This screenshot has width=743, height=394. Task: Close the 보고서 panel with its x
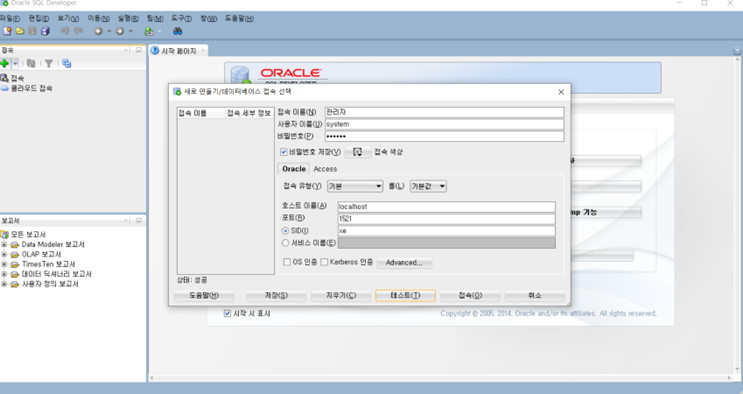[x=126, y=220]
